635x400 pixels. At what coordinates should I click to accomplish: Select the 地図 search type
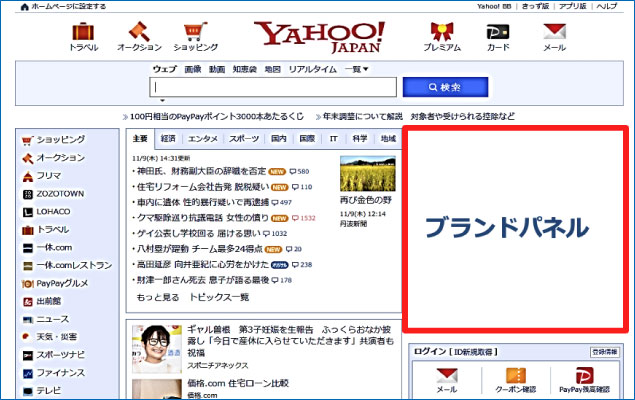coord(273,69)
